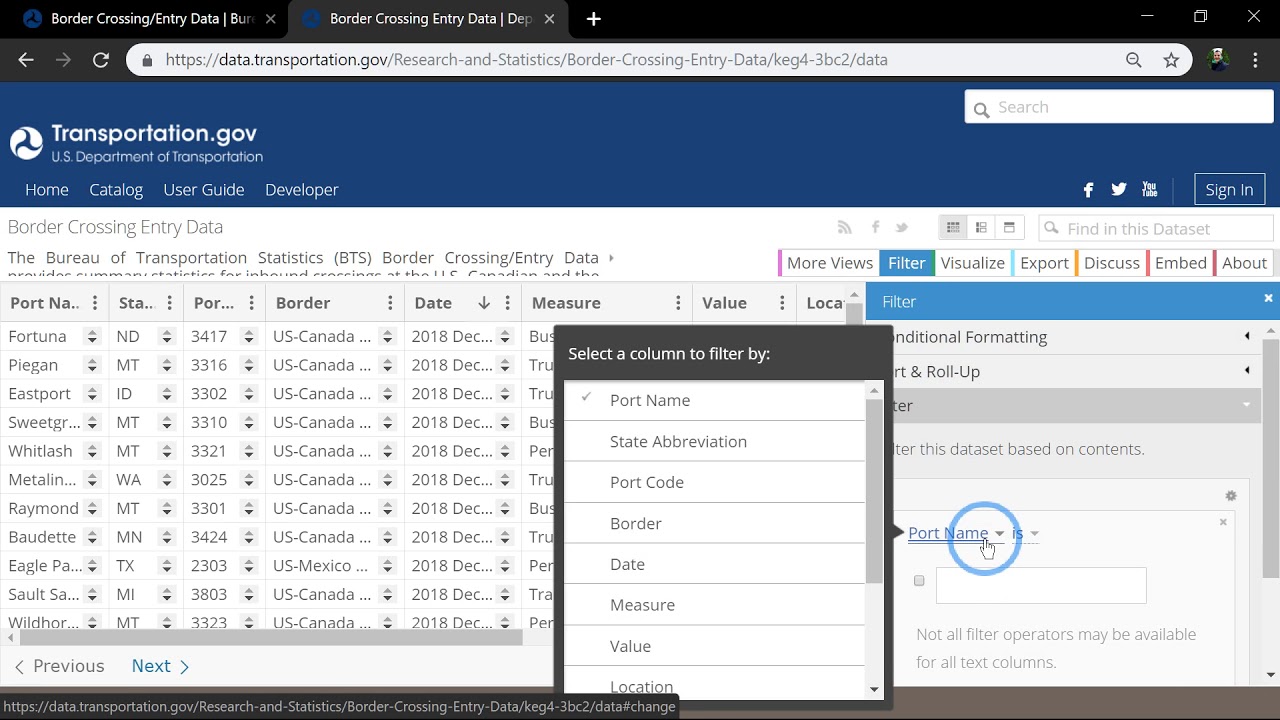Go to Previous page of rows
Screen dimensions: 1280x720
pyautogui.click(x=59, y=666)
